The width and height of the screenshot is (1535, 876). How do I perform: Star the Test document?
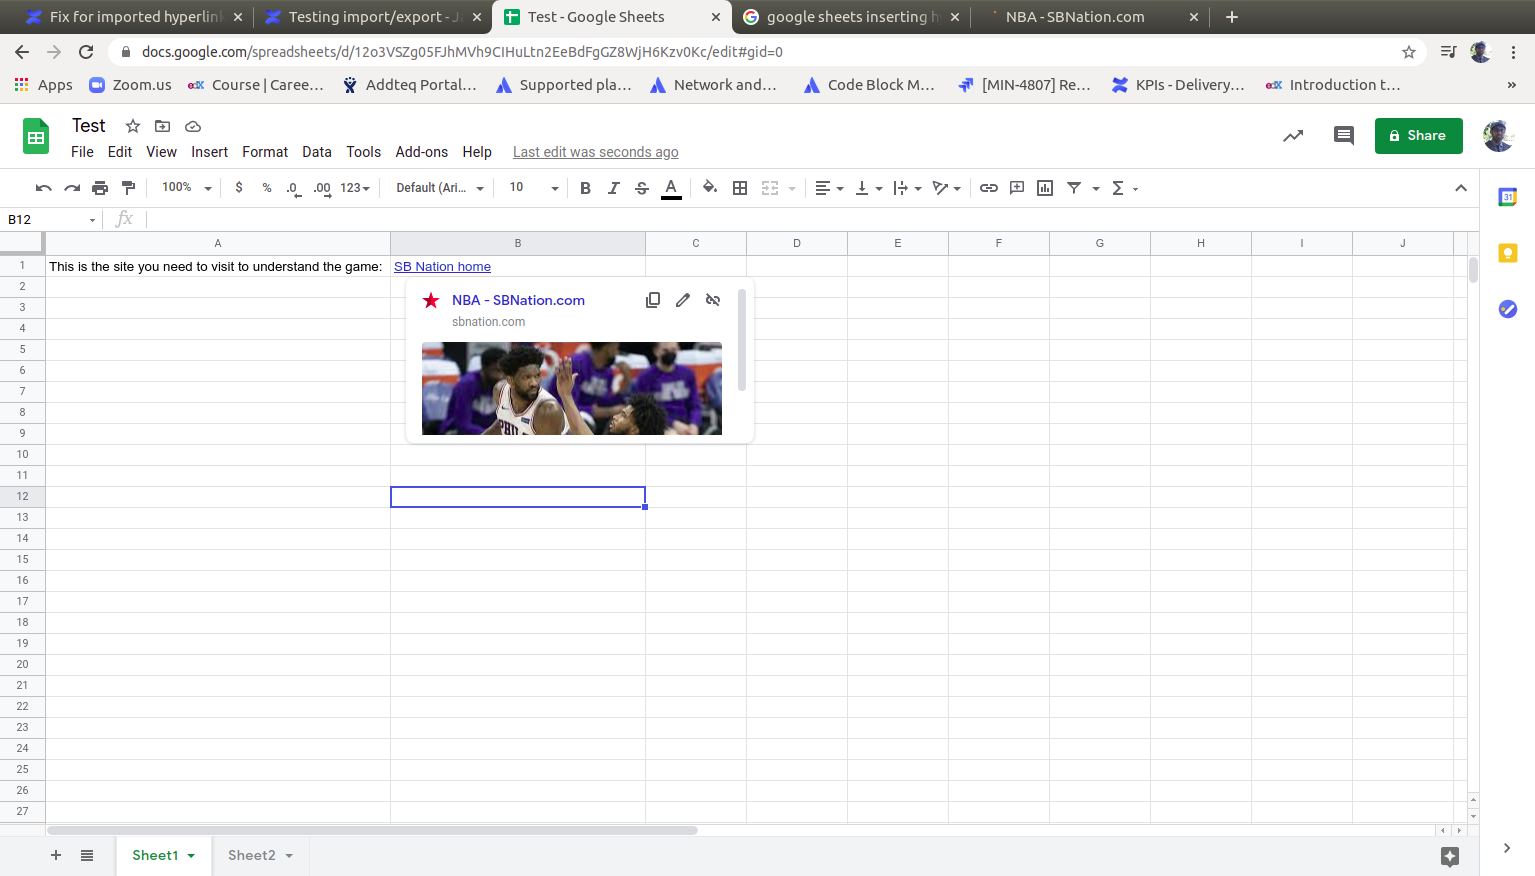133,126
